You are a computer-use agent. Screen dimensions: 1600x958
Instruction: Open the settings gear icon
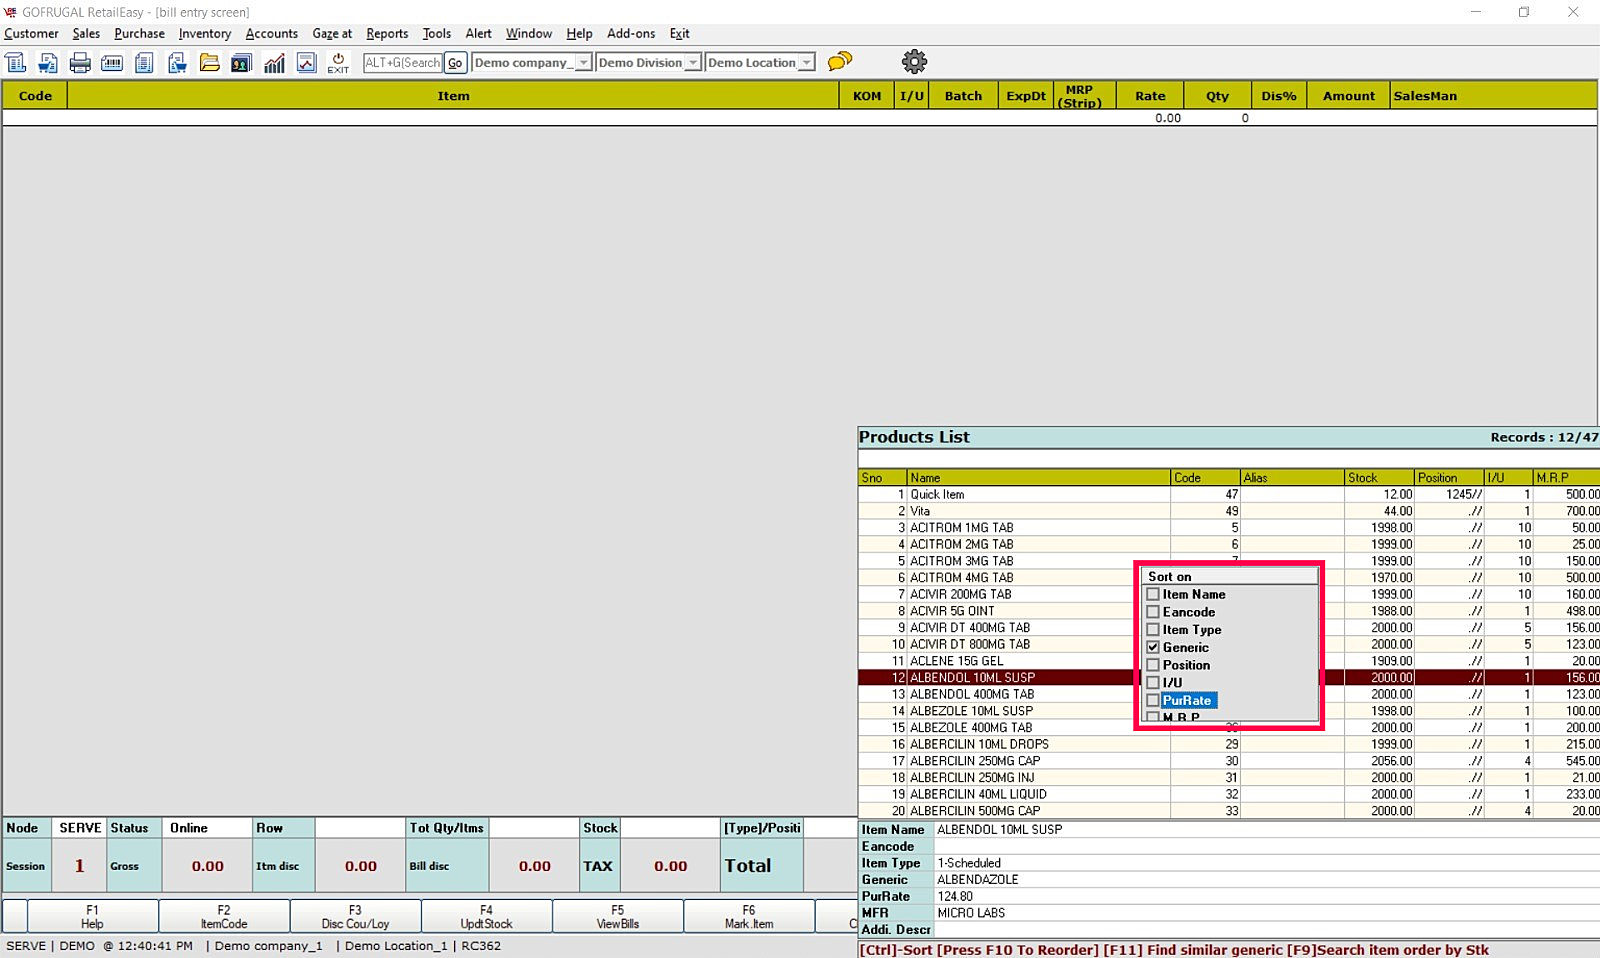914,62
